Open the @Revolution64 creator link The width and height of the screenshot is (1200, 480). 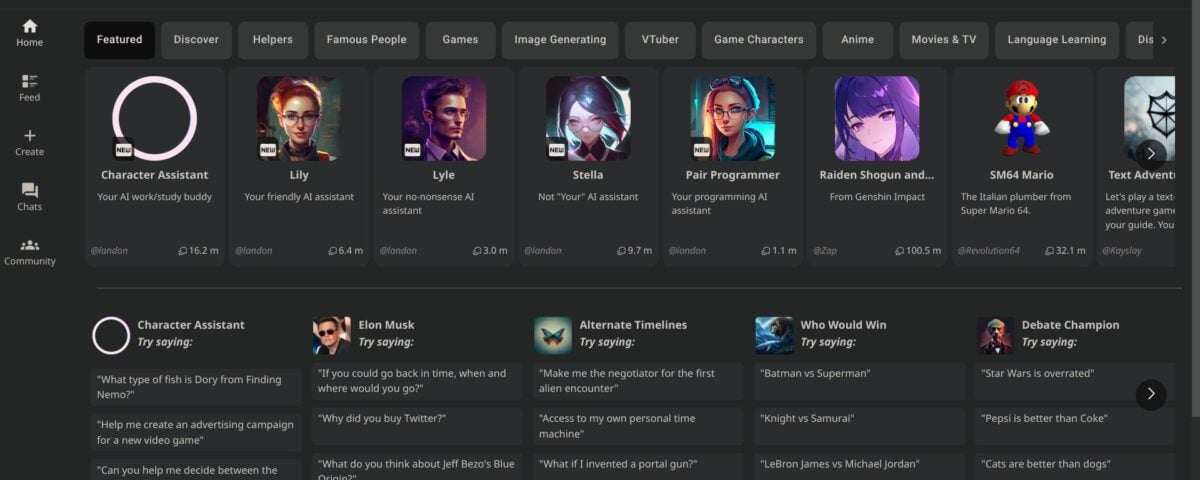pyautogui.click(x=989, y=250)
